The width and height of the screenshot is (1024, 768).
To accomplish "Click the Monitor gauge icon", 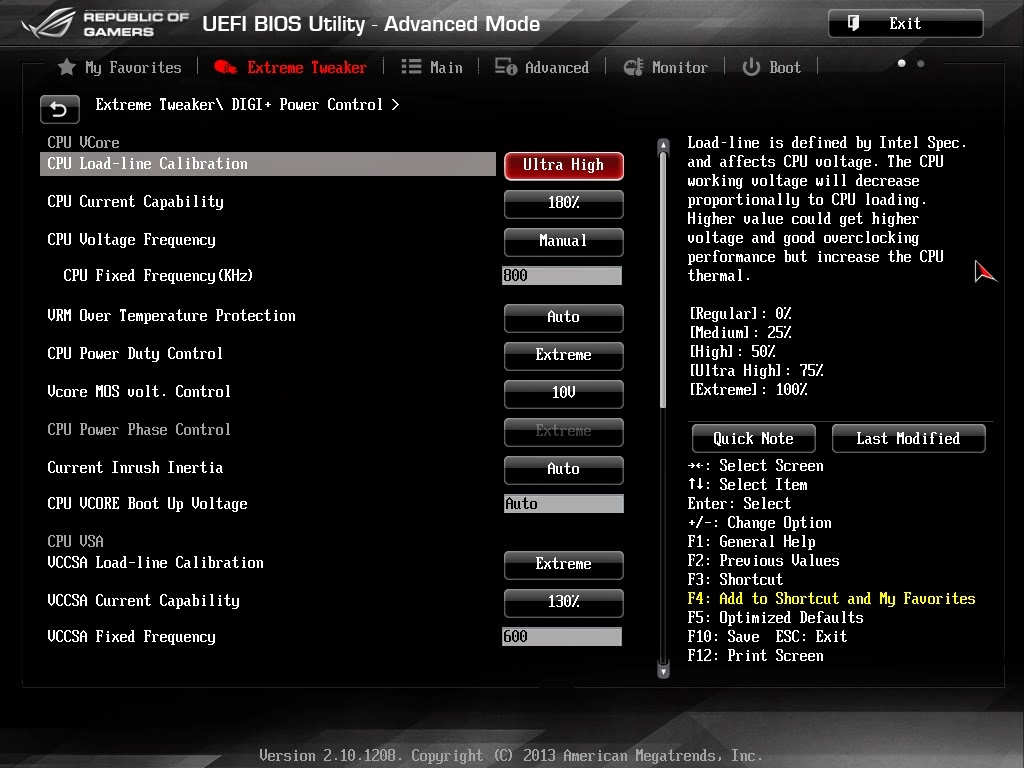I will [633, 67].
